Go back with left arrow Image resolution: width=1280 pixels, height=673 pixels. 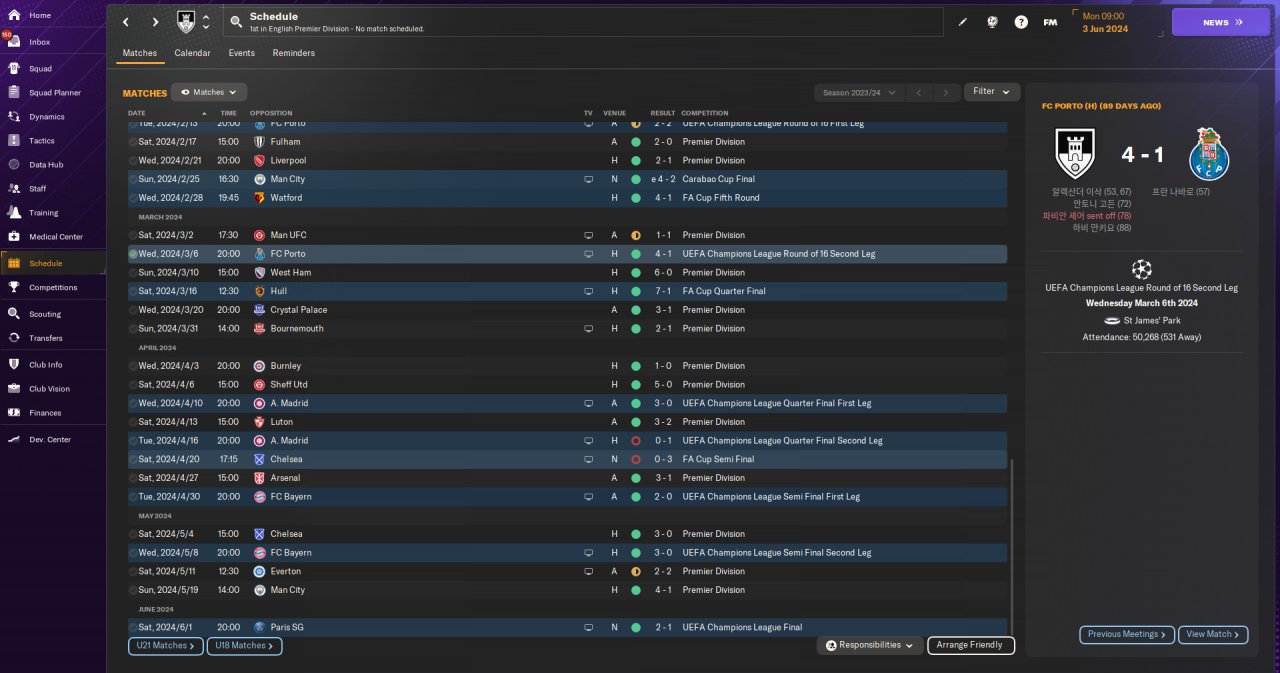click(126, 22)
